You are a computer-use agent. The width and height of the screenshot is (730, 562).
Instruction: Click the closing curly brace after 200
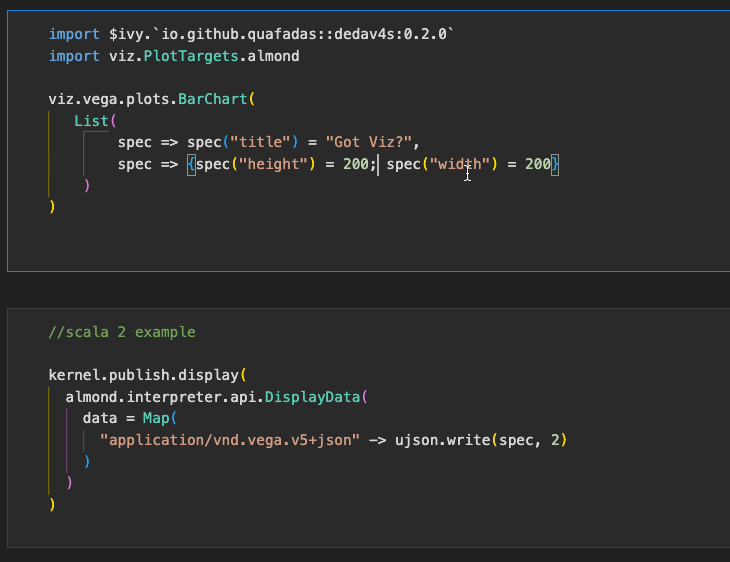coord(554,164)
